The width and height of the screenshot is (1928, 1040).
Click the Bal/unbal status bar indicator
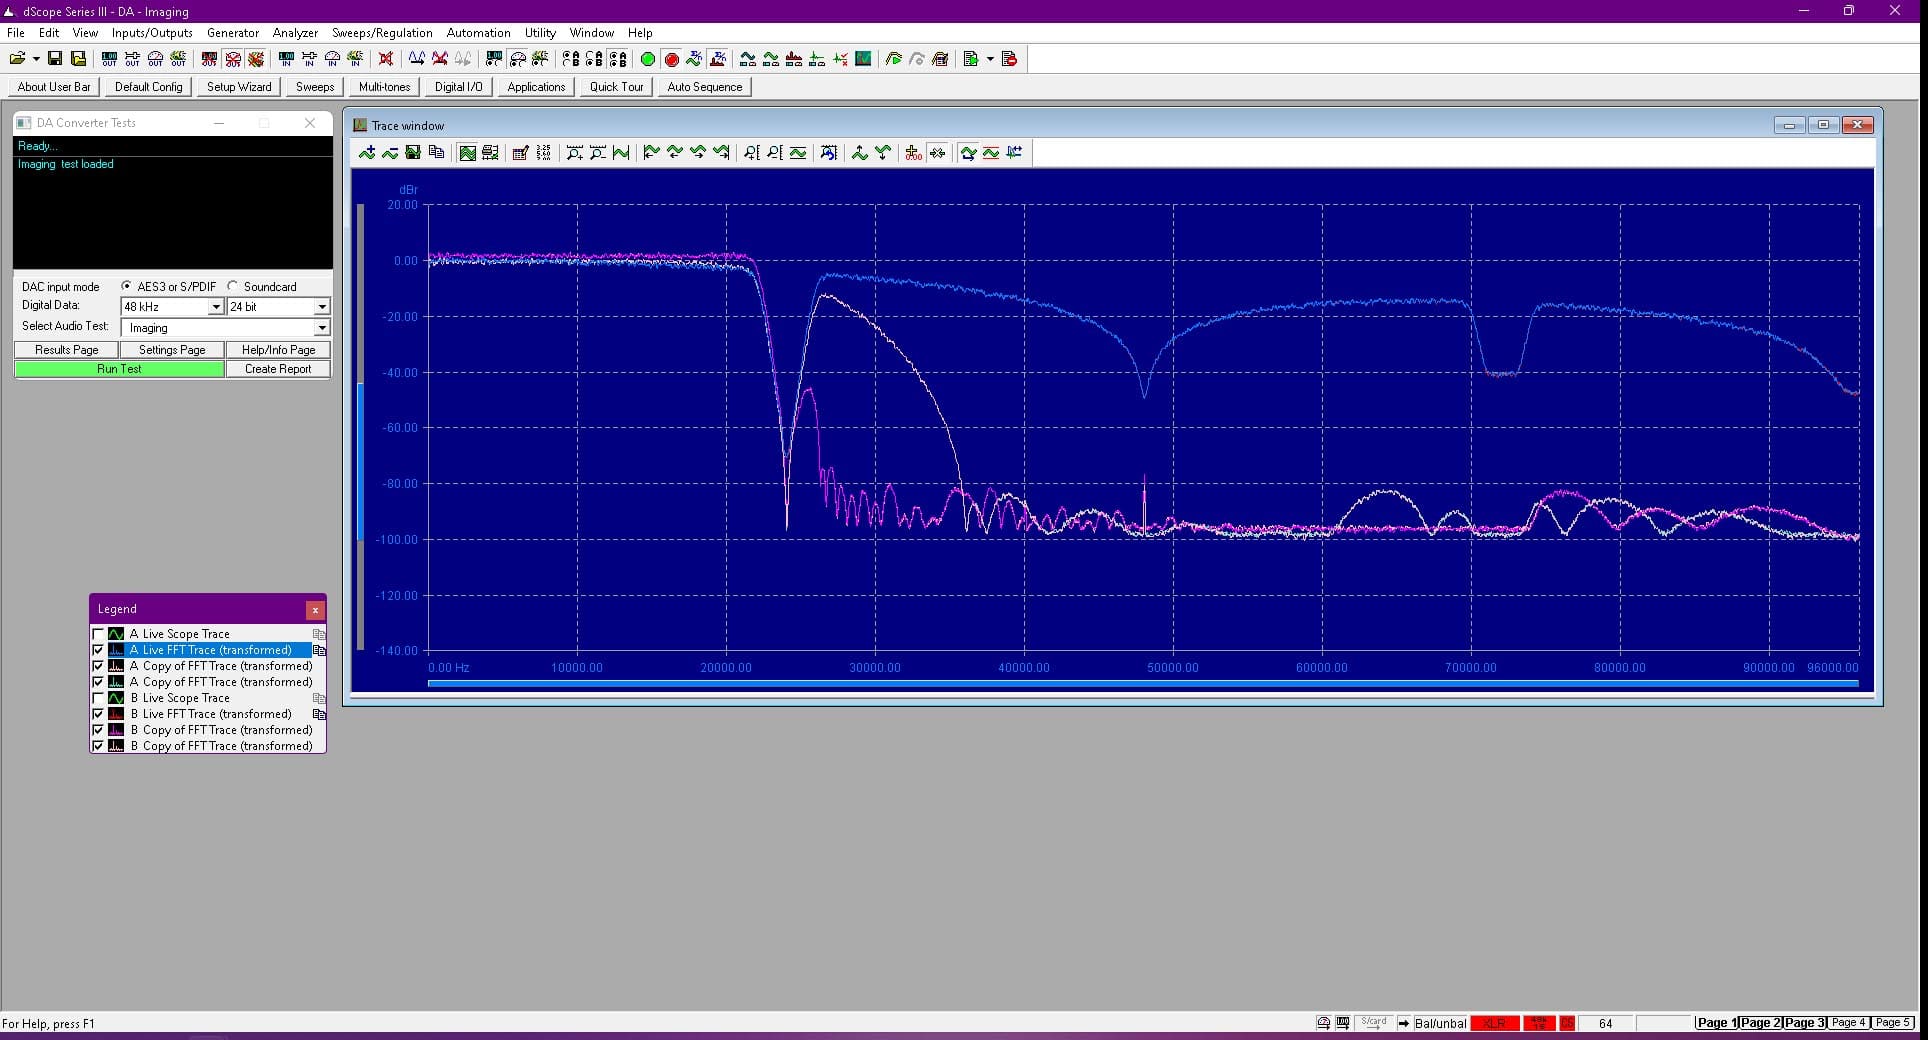pyautogui.click(x=1440, y=1023)
